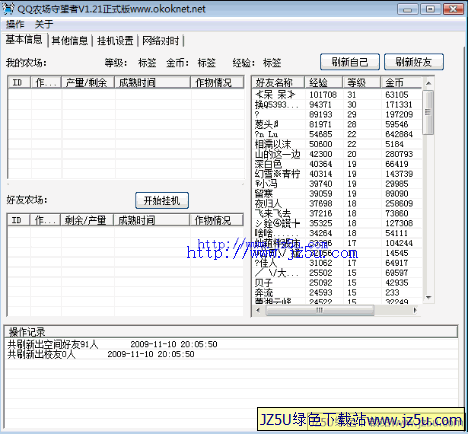Maximize the QQ农场守望者 window

click(x=430, y=9)
